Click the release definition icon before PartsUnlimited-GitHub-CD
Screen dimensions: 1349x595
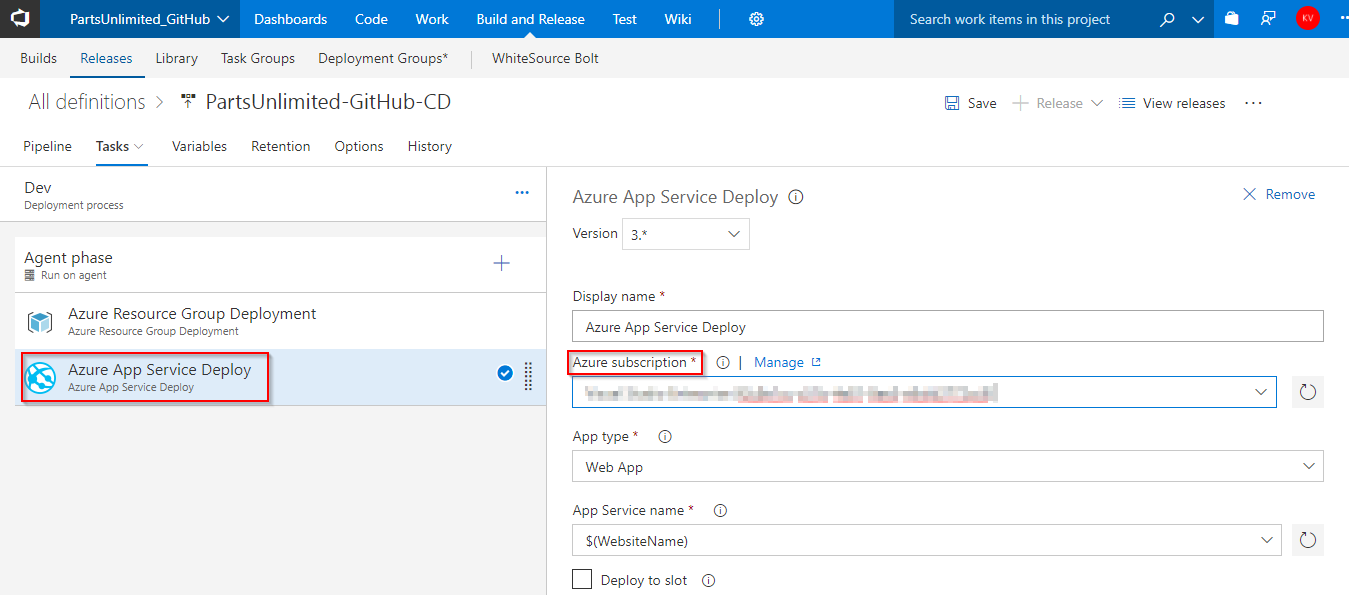pos(187,102)
